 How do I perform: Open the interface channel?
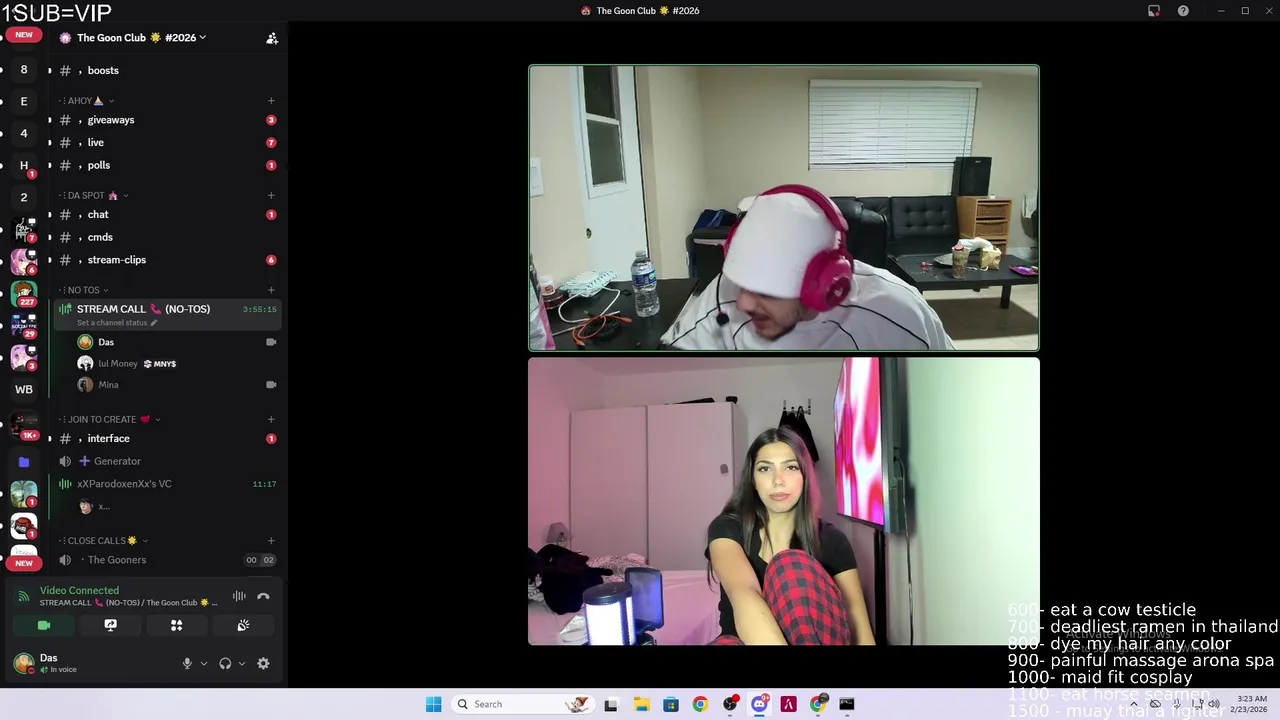click(x=167, y=439)
